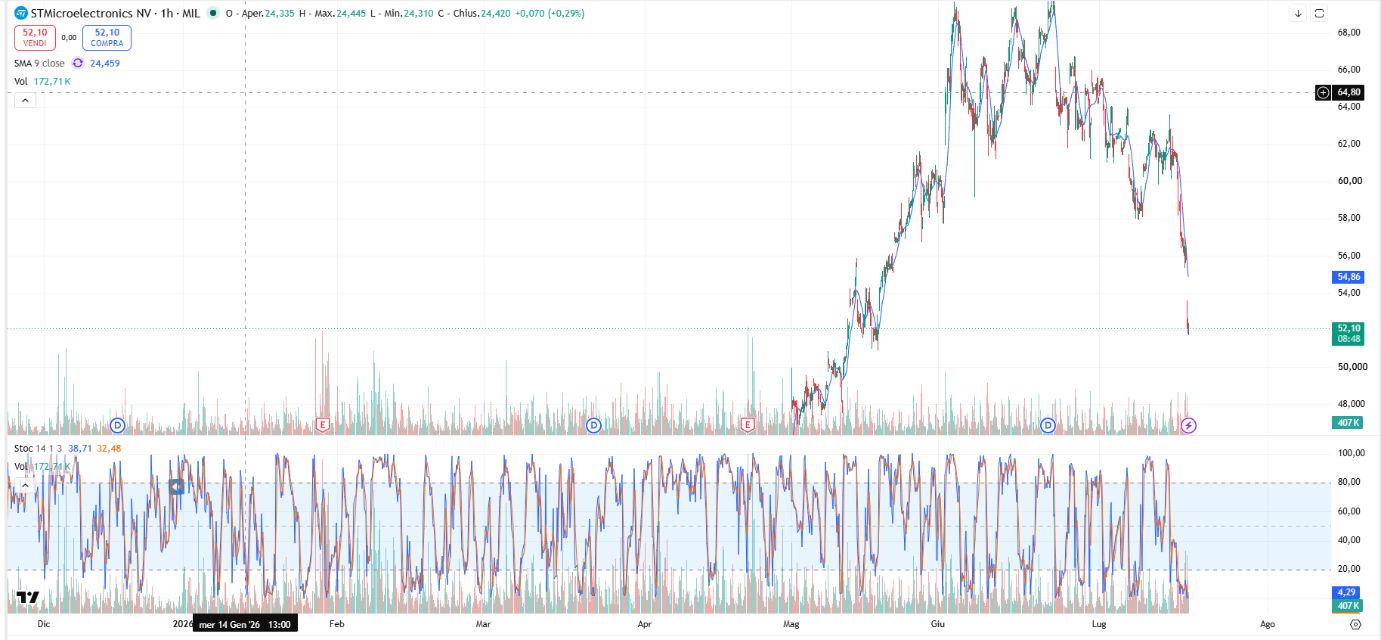Screen dimensions: 1381x640
Task: Open the time axis settings gear
Action: pos(1355,624)
